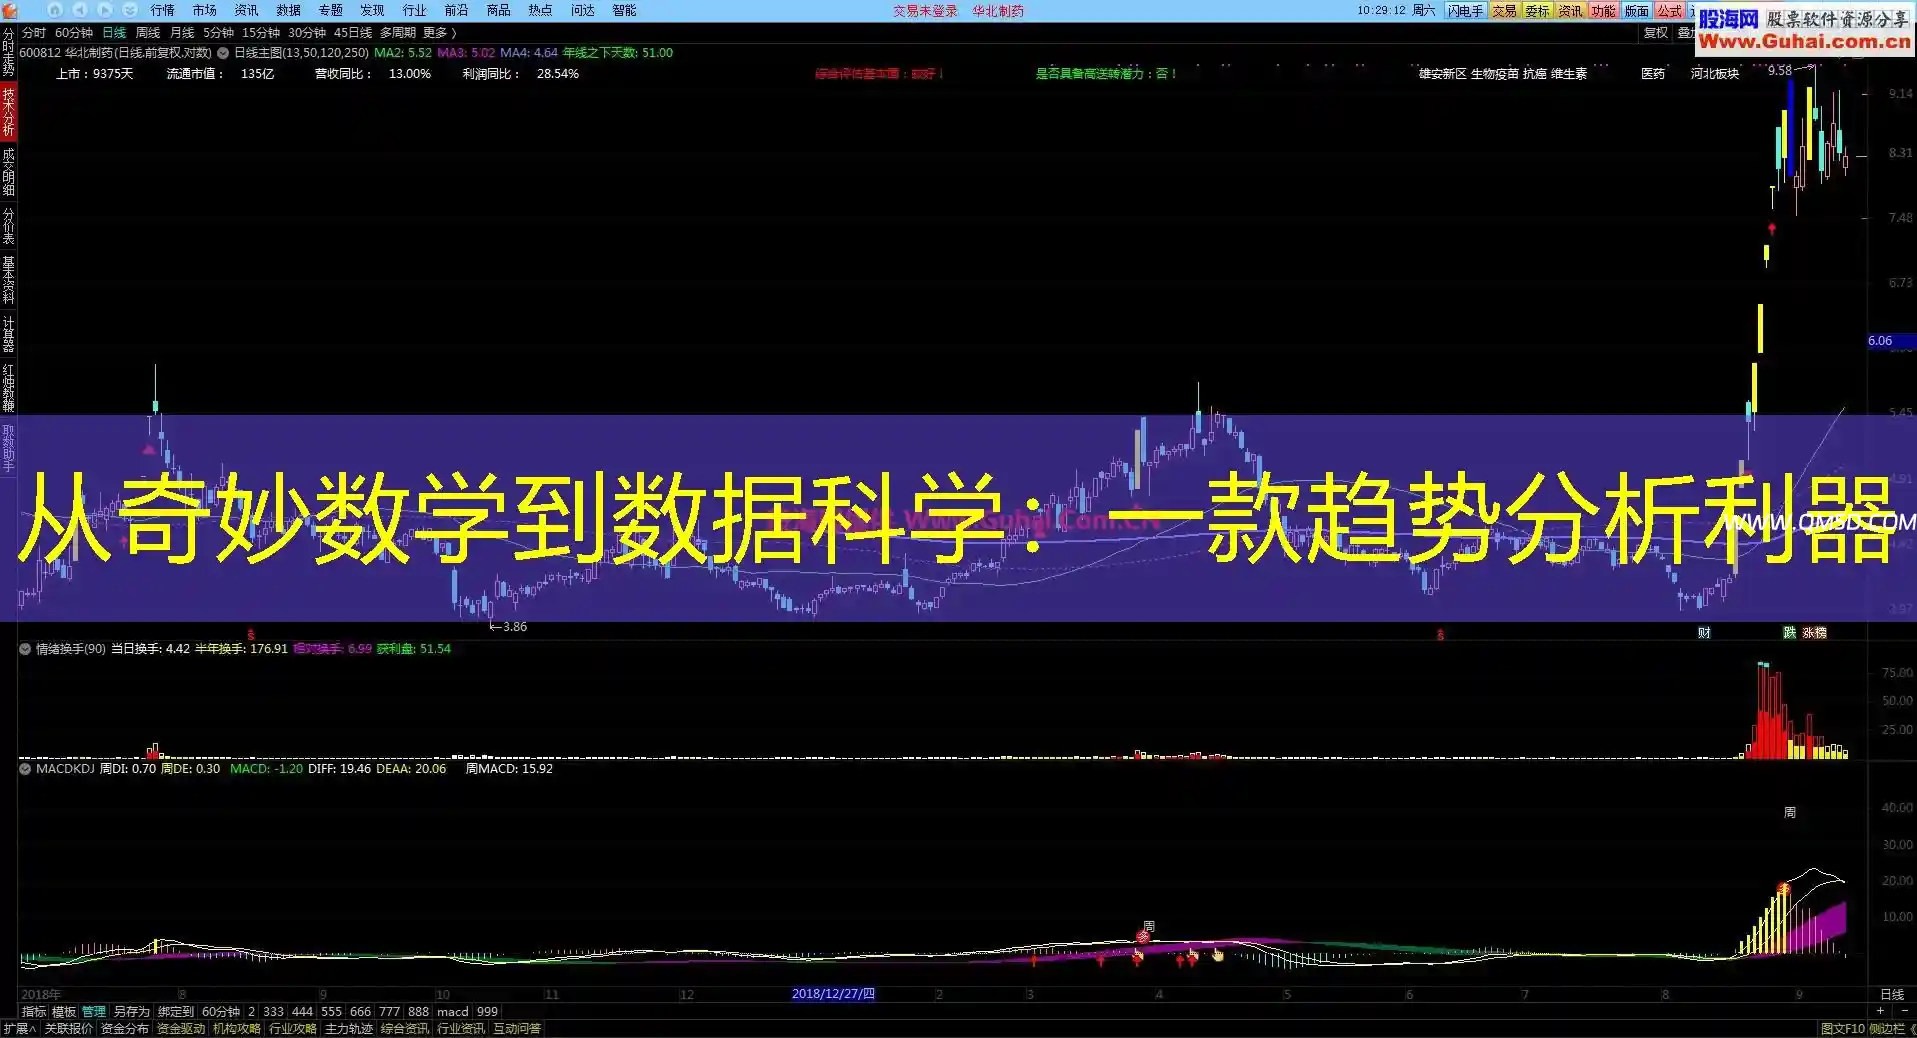Image resolution: width=1917 pixels, height=1038 pixels.
Task: Click the 绑定到 button
Action: (x=176, y=1011)
